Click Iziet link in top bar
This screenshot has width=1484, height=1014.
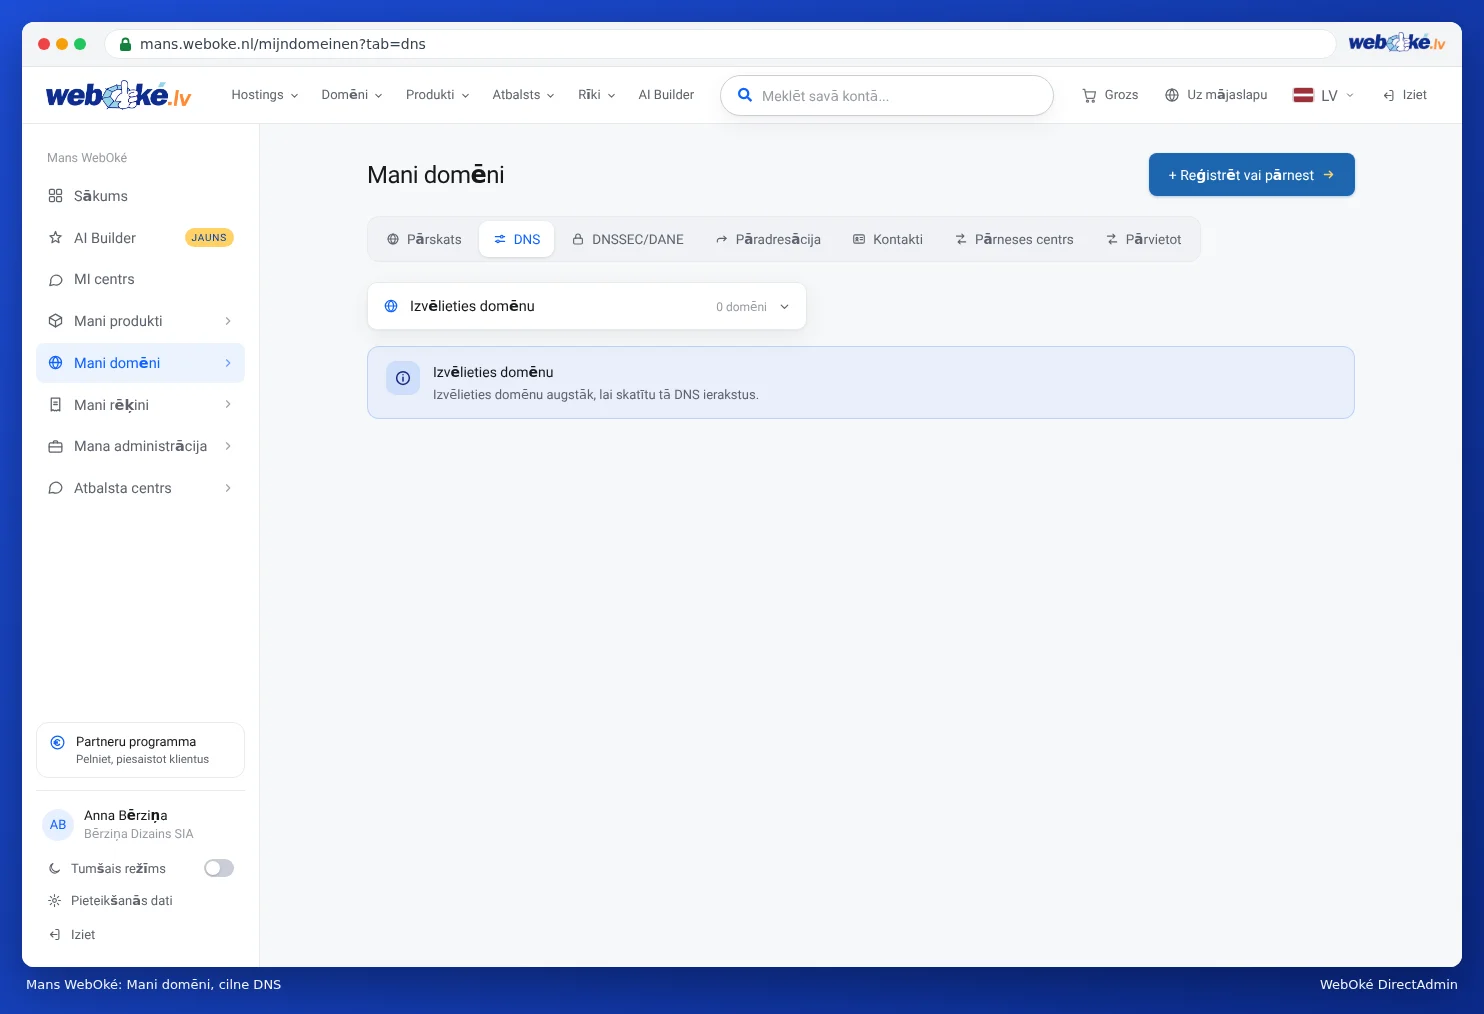click(x=1405, y=95)
